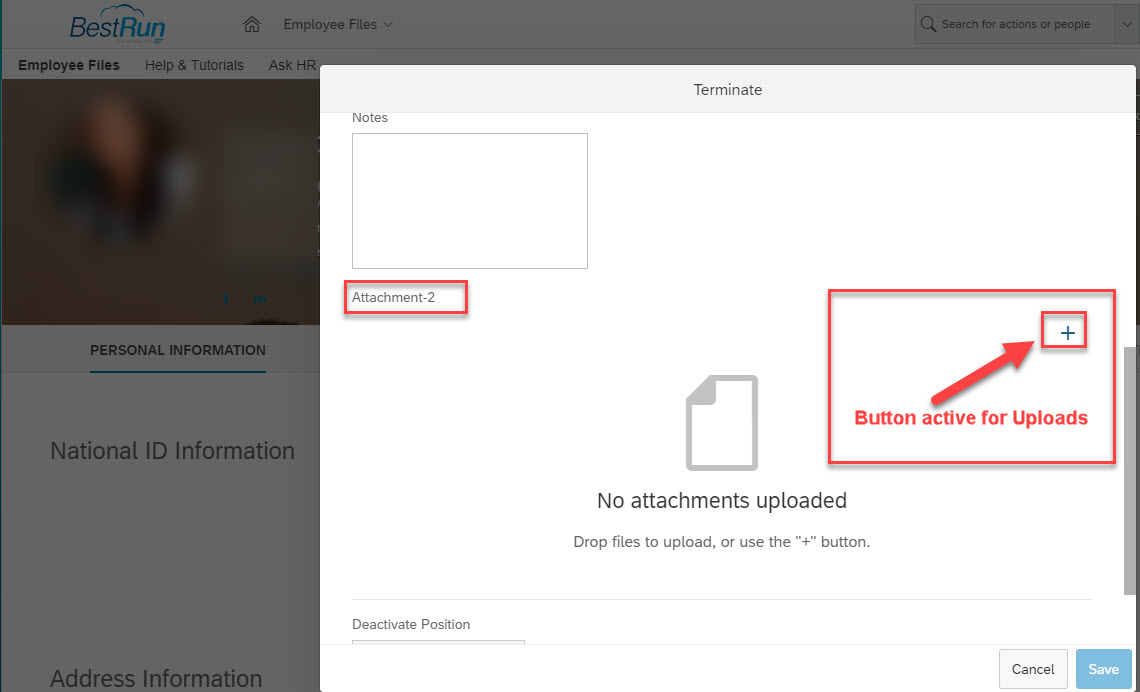
Task: Click the 'Terminate' dialog title
Action: (728, 89)
